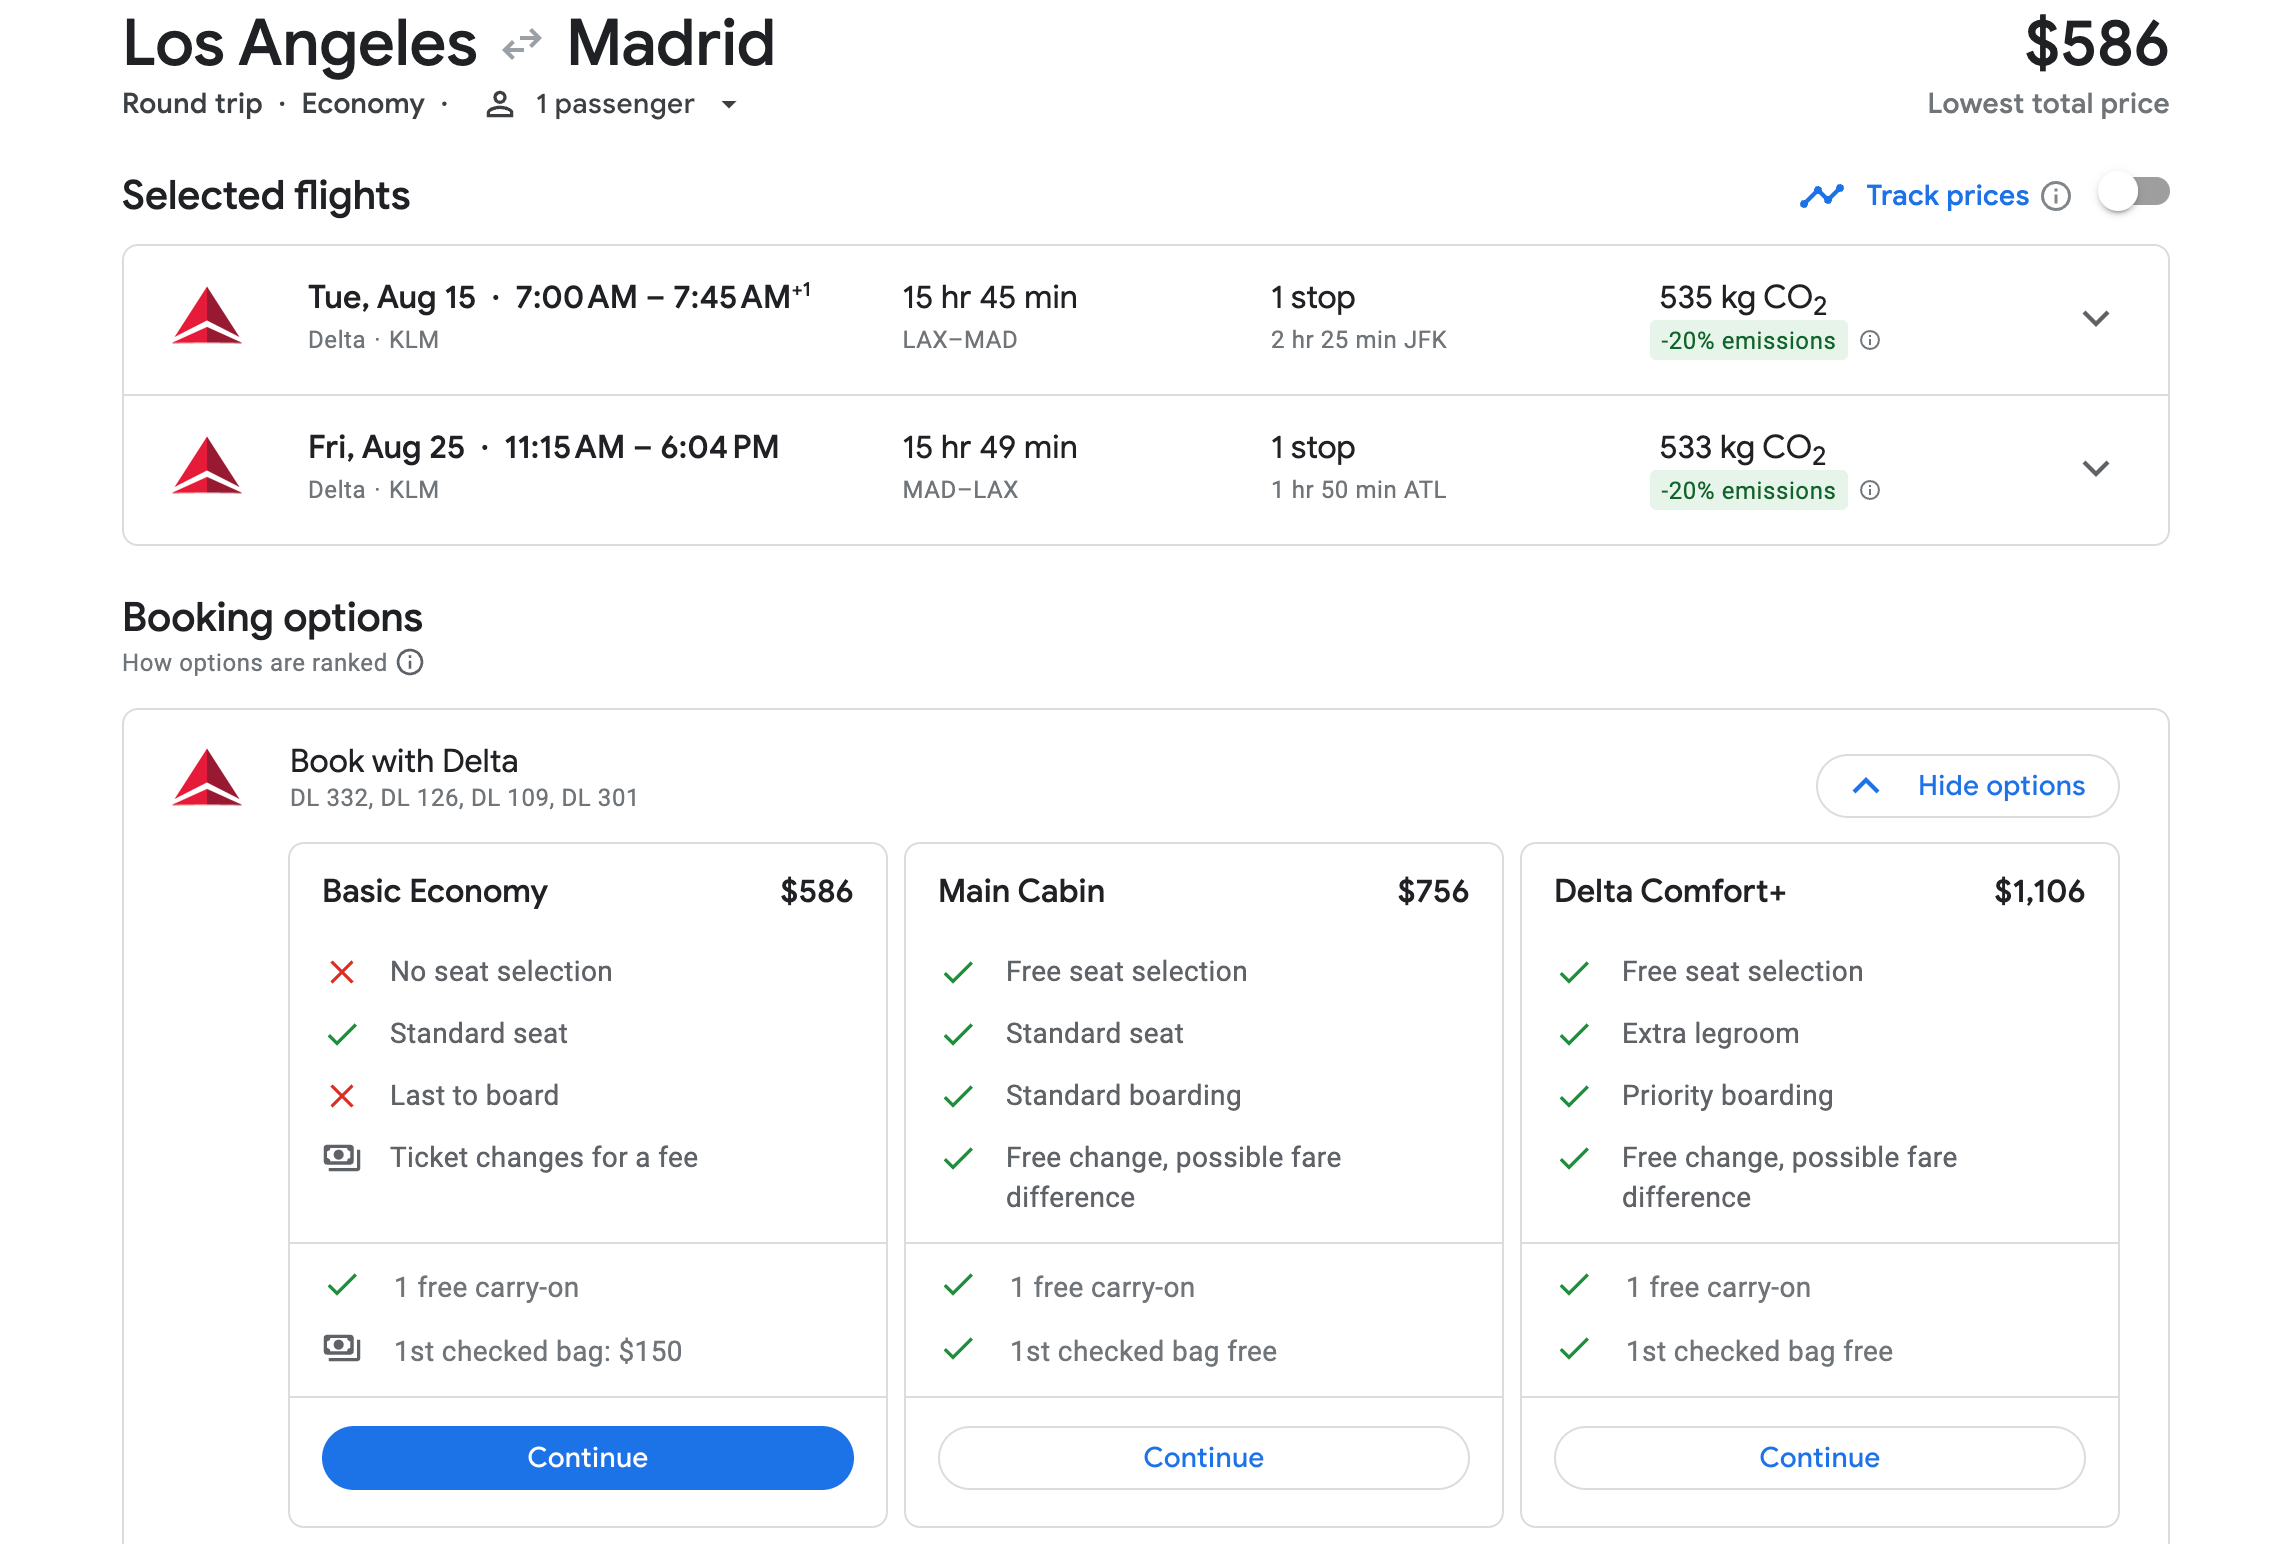
Task: Open the passenger count dropdown
Action: click(x=729, y=105)
